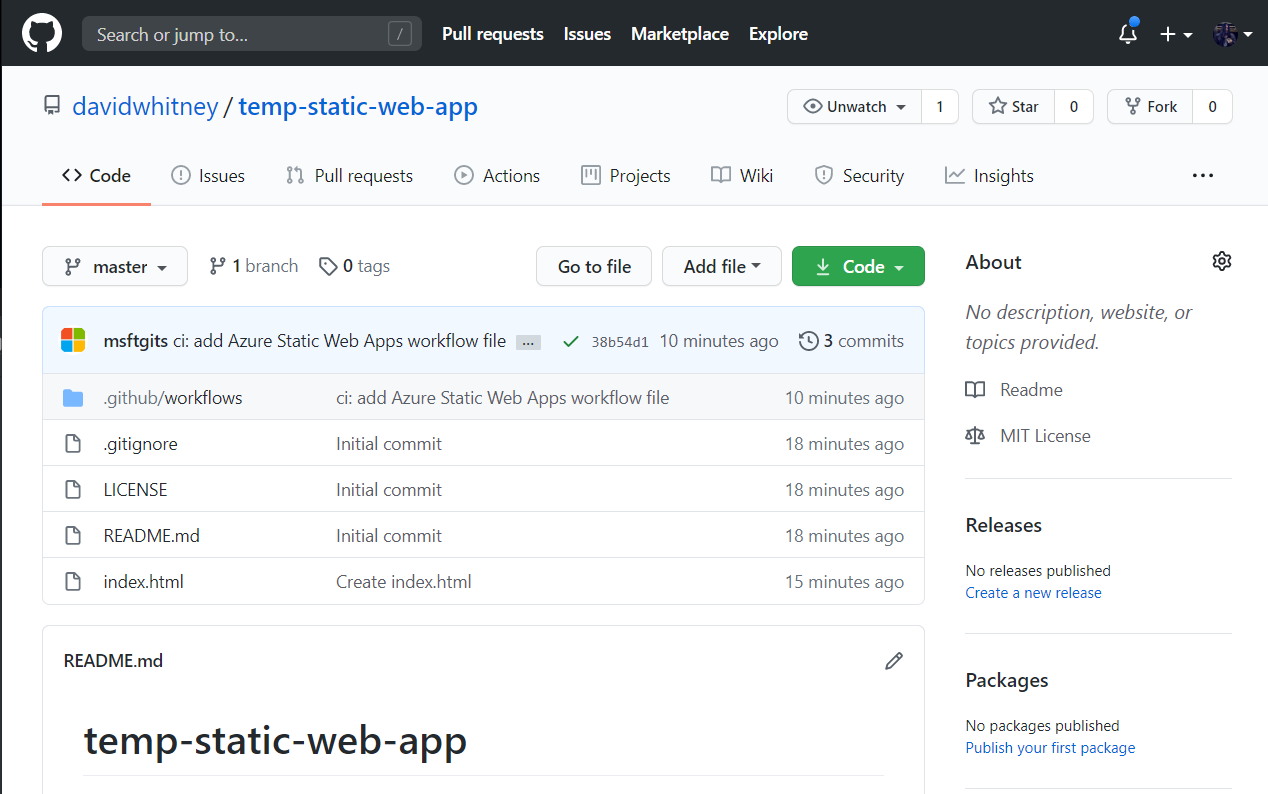Open the user avatar menu
Image resolution: width=1268 pixels, height=794 pixels.
(1233, 34)
